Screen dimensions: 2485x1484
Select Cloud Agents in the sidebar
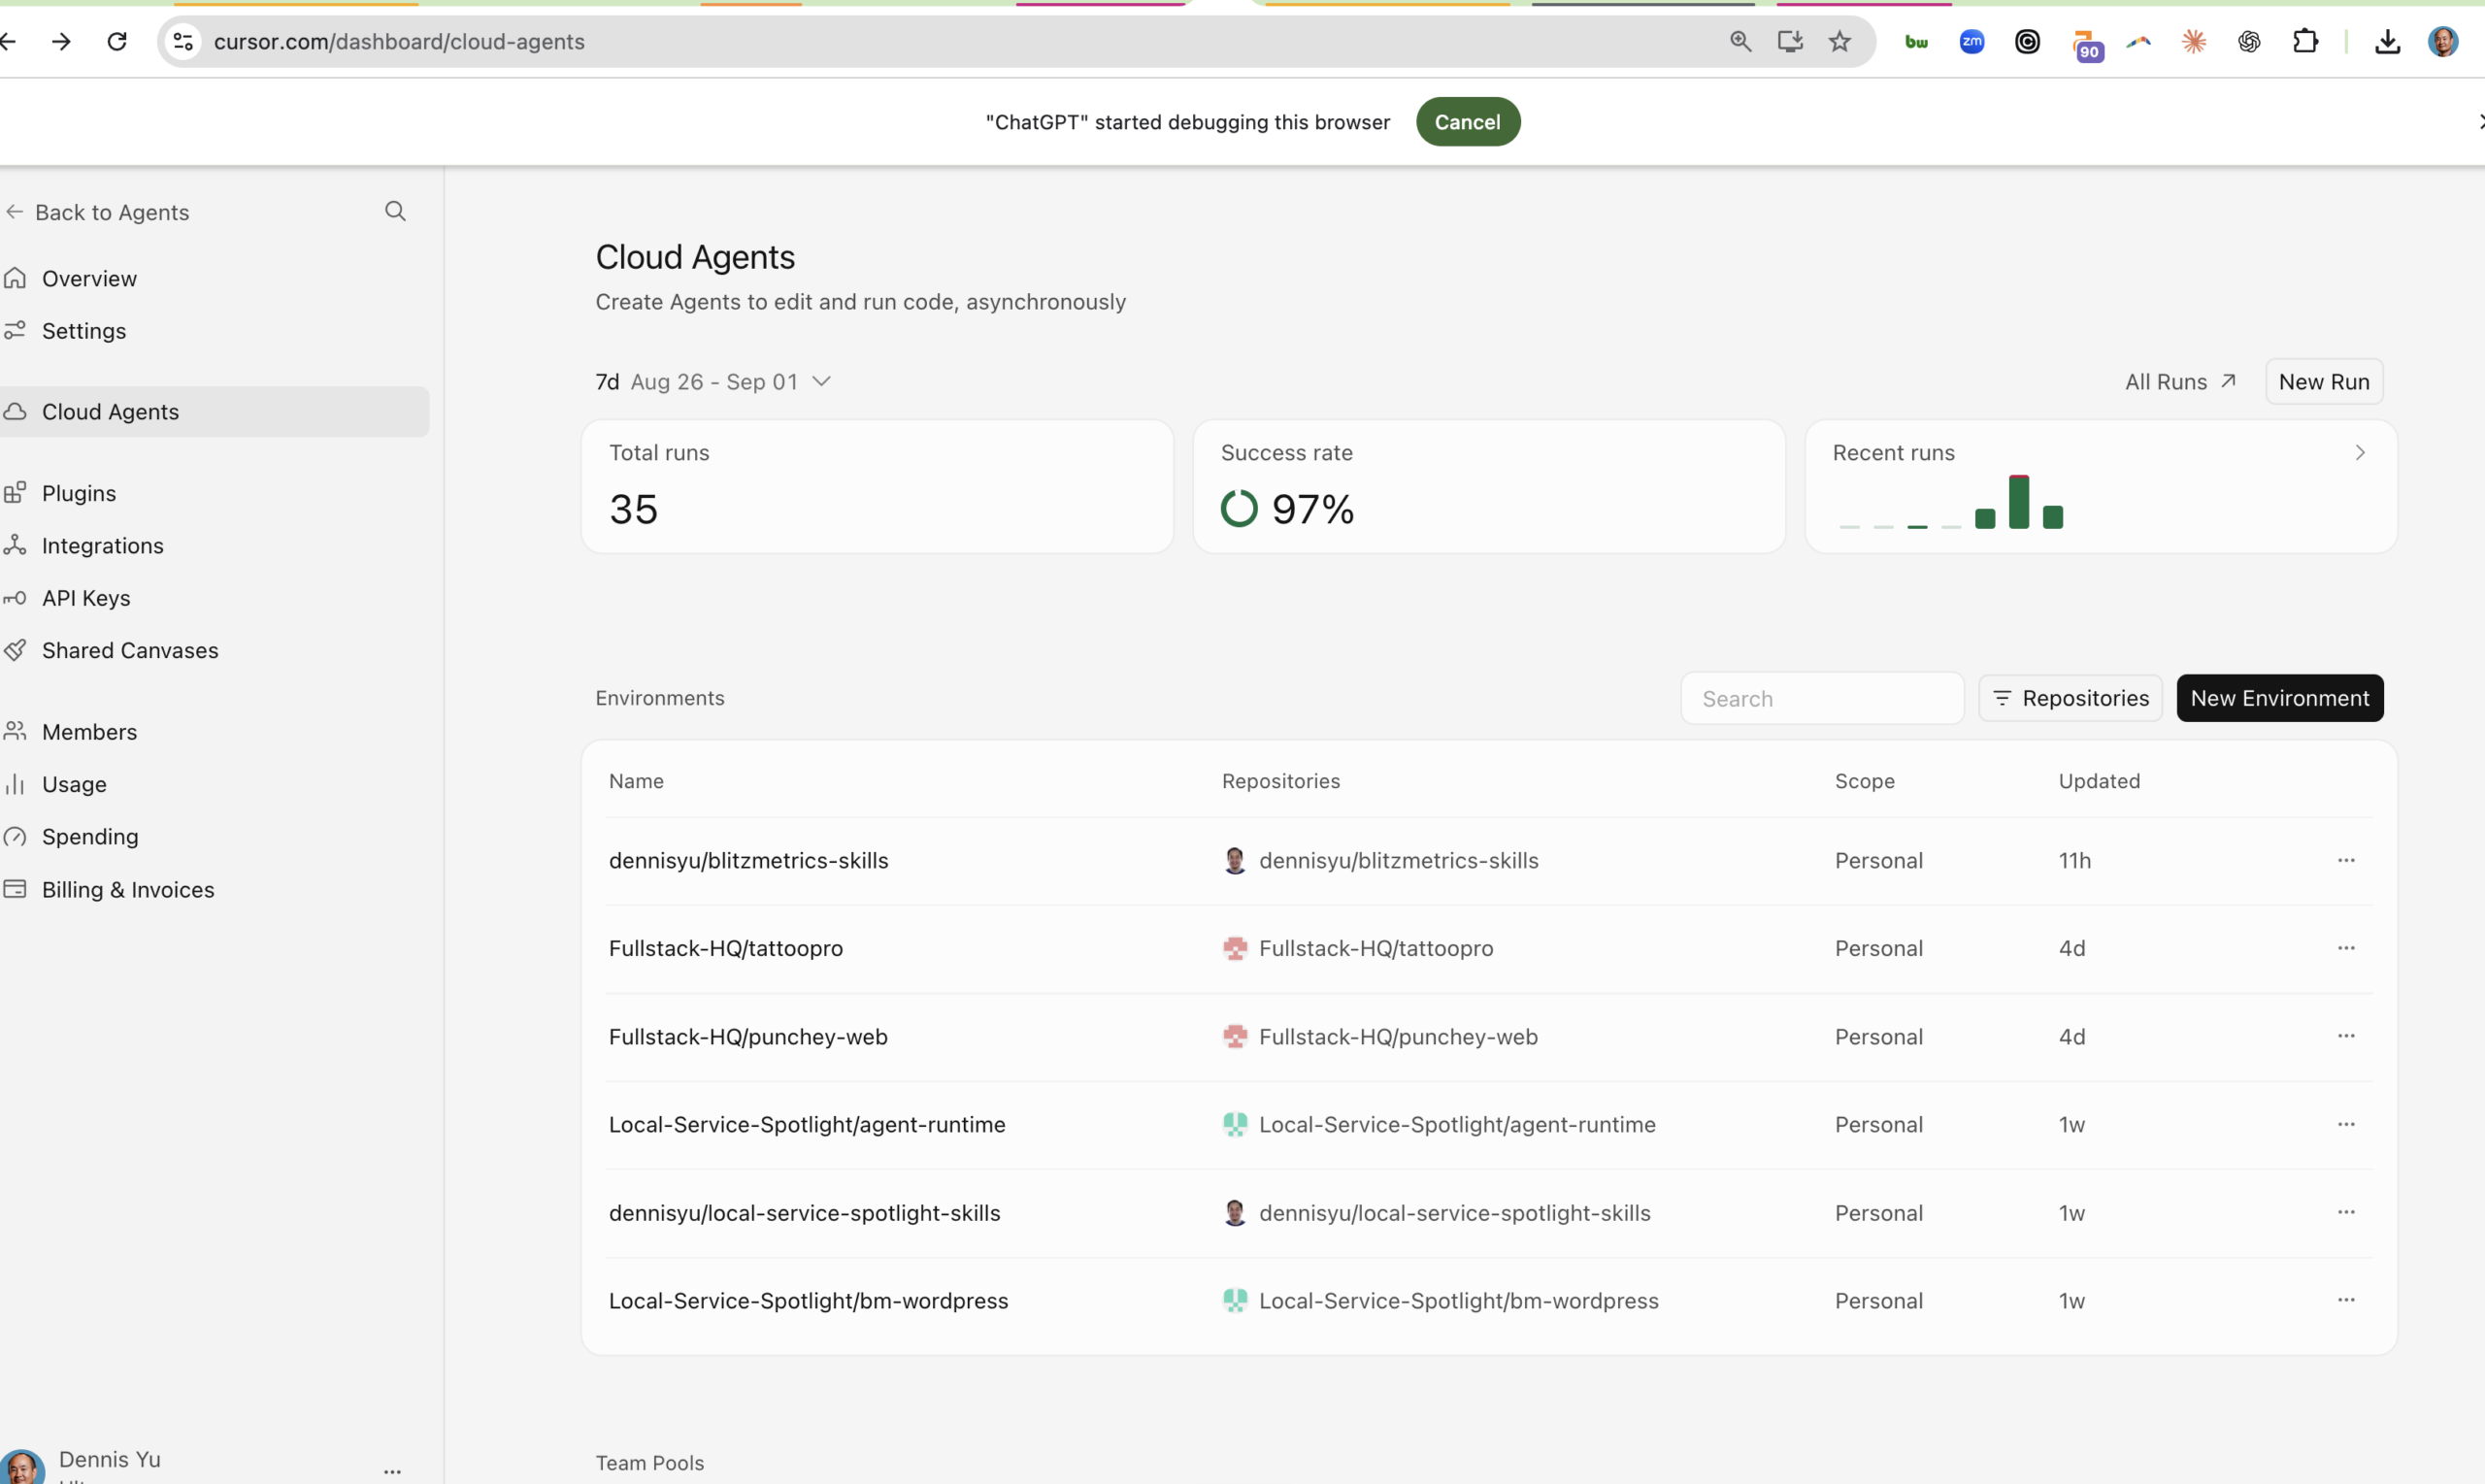(x=214, y=411)
